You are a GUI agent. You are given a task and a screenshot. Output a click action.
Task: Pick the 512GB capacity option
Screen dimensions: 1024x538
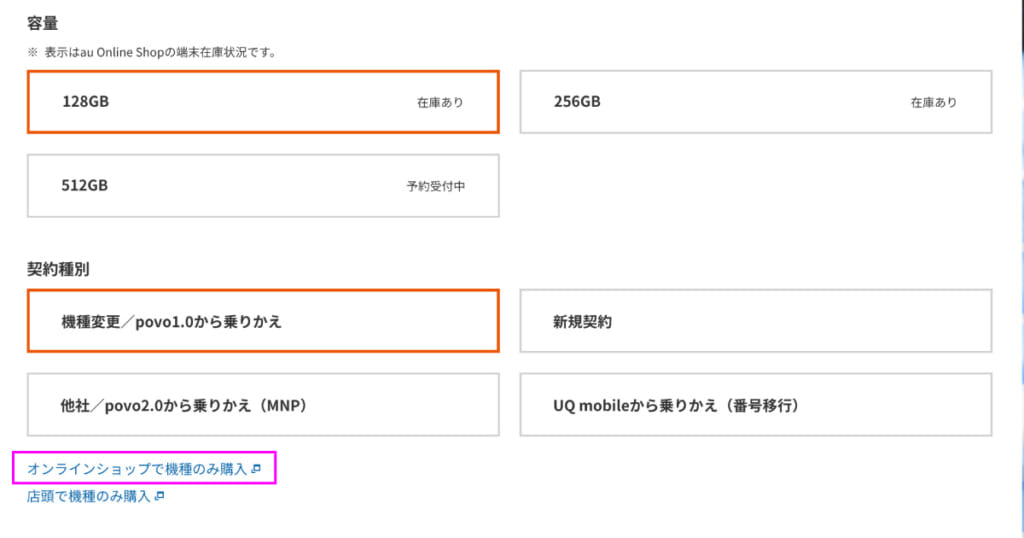pyautogui.click(x=263, y=185)
